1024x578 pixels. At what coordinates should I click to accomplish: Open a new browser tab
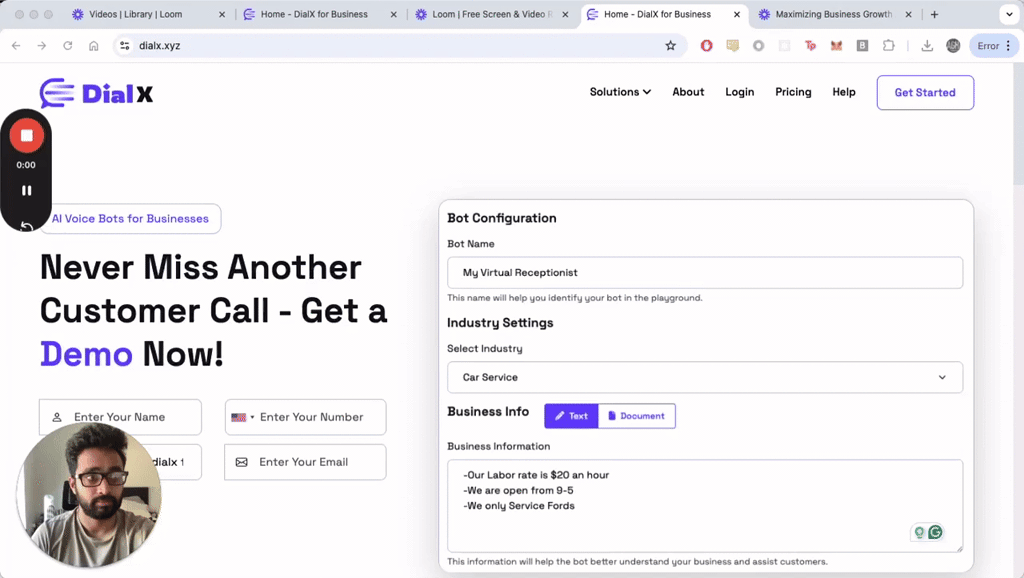coord(935,14)
